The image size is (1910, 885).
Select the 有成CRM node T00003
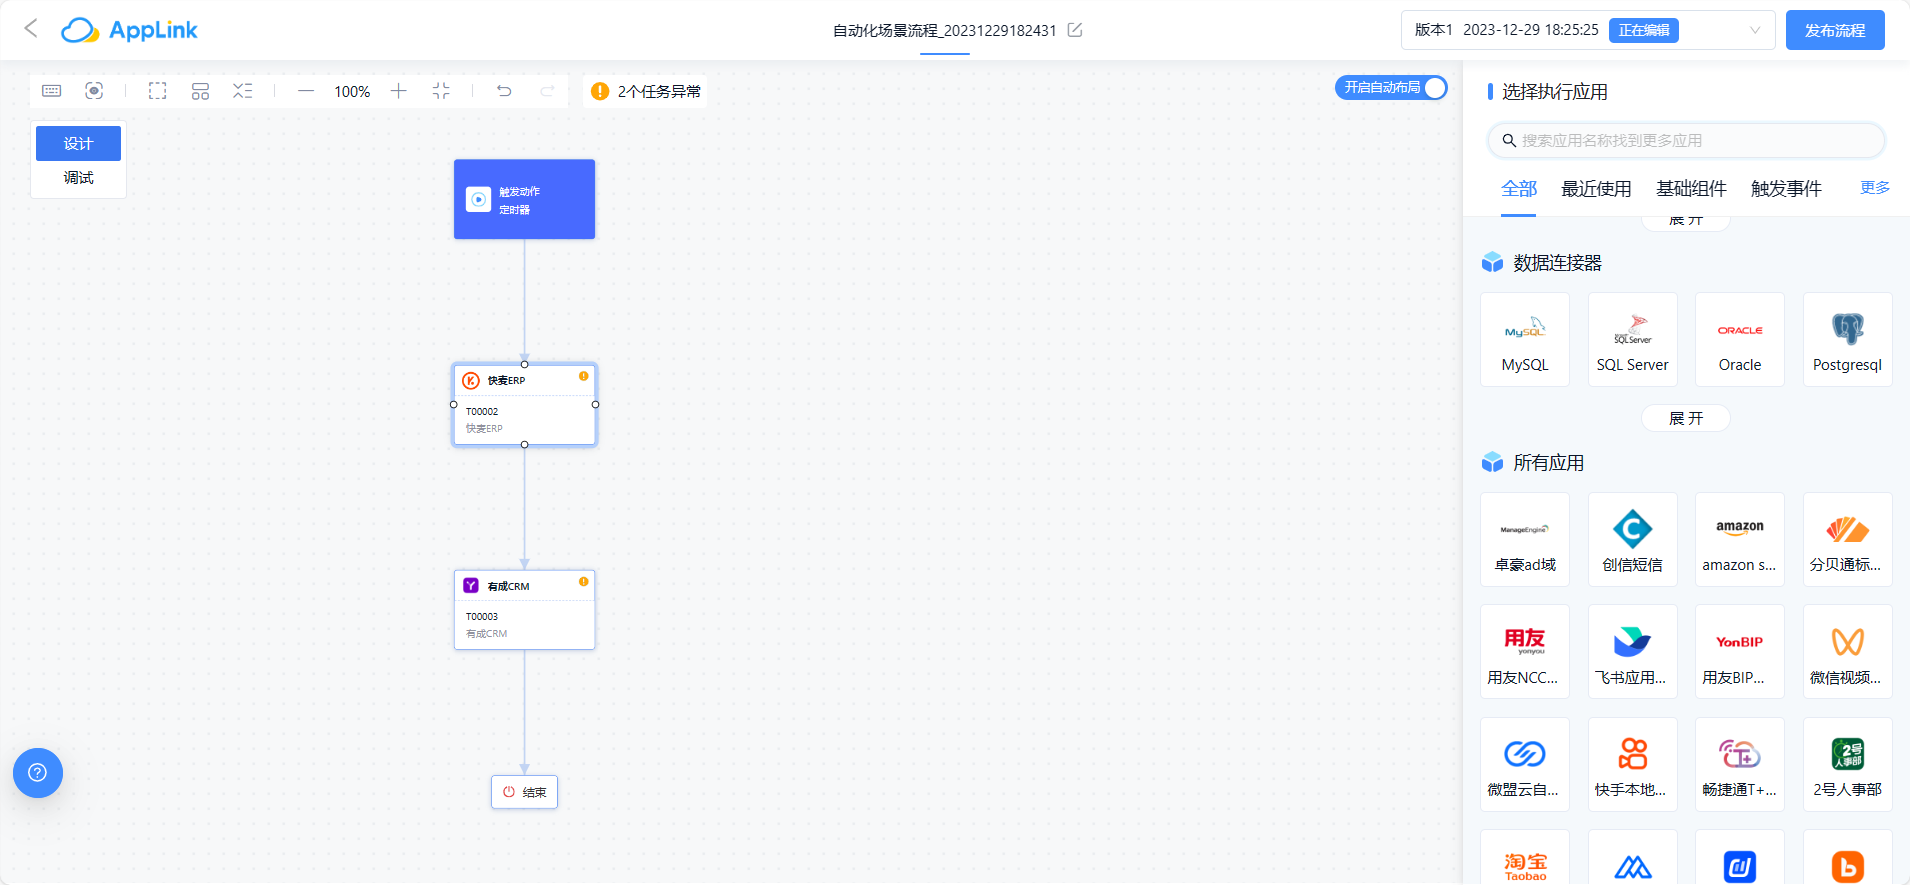point(524,610)
